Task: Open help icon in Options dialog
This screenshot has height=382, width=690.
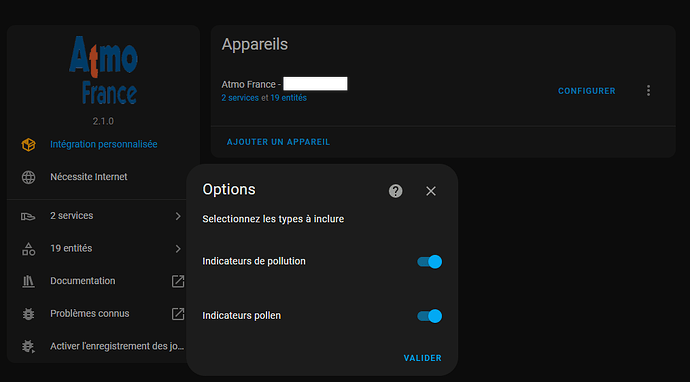Action: (396, 191)
